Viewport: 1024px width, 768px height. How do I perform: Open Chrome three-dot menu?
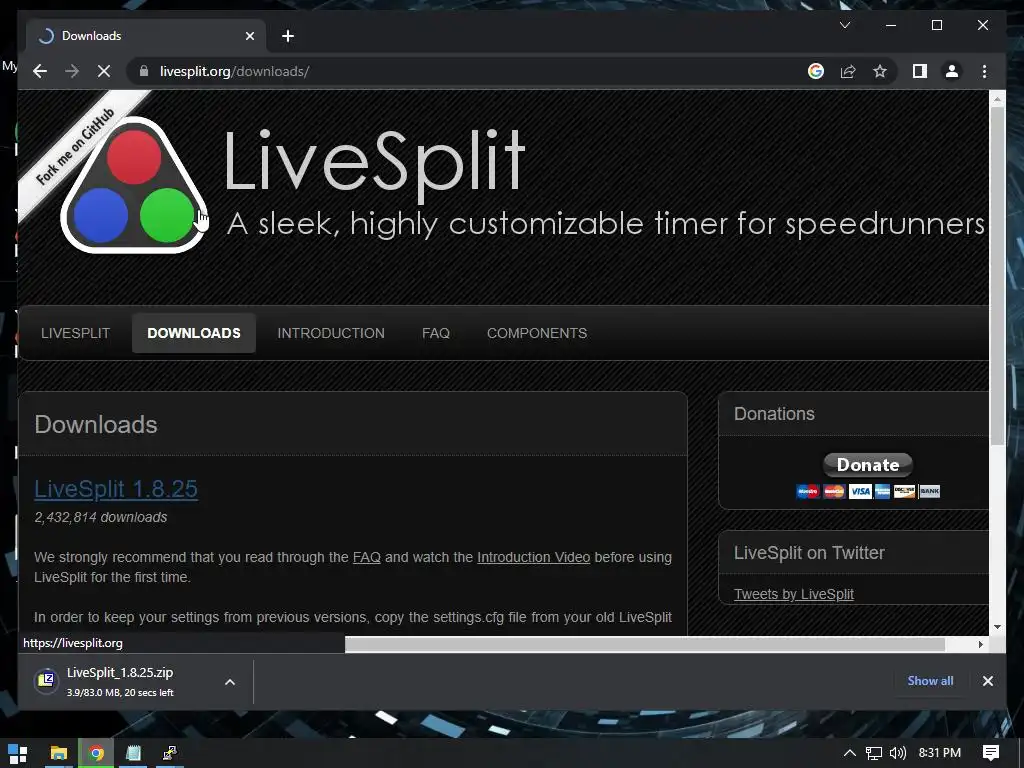point(984,71)
